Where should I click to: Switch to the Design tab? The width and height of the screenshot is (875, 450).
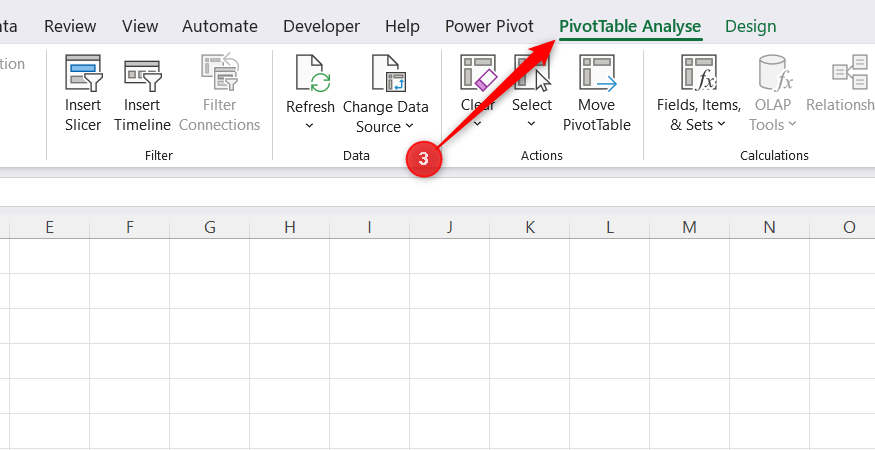(x=751, y=26)
